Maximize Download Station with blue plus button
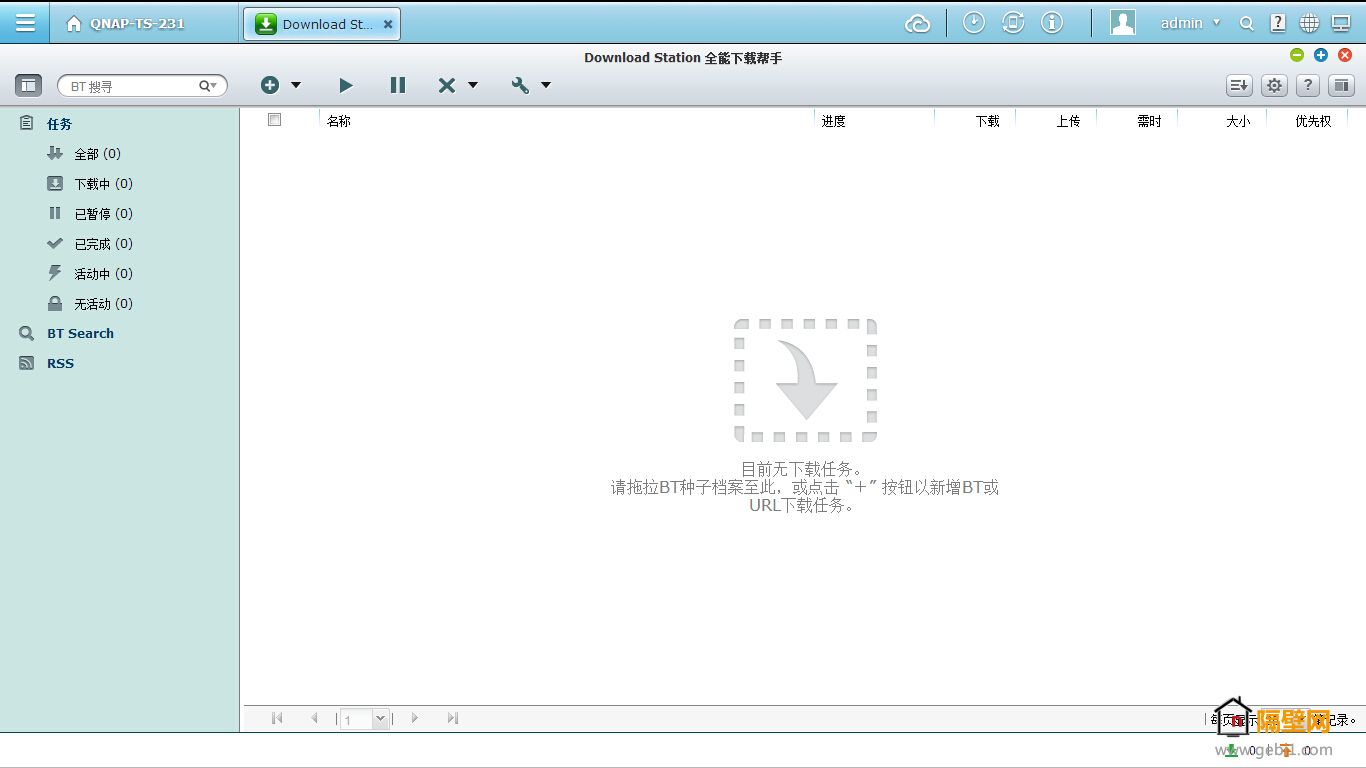Screen dimensions: 1366x768 (x=1321, y=55)
